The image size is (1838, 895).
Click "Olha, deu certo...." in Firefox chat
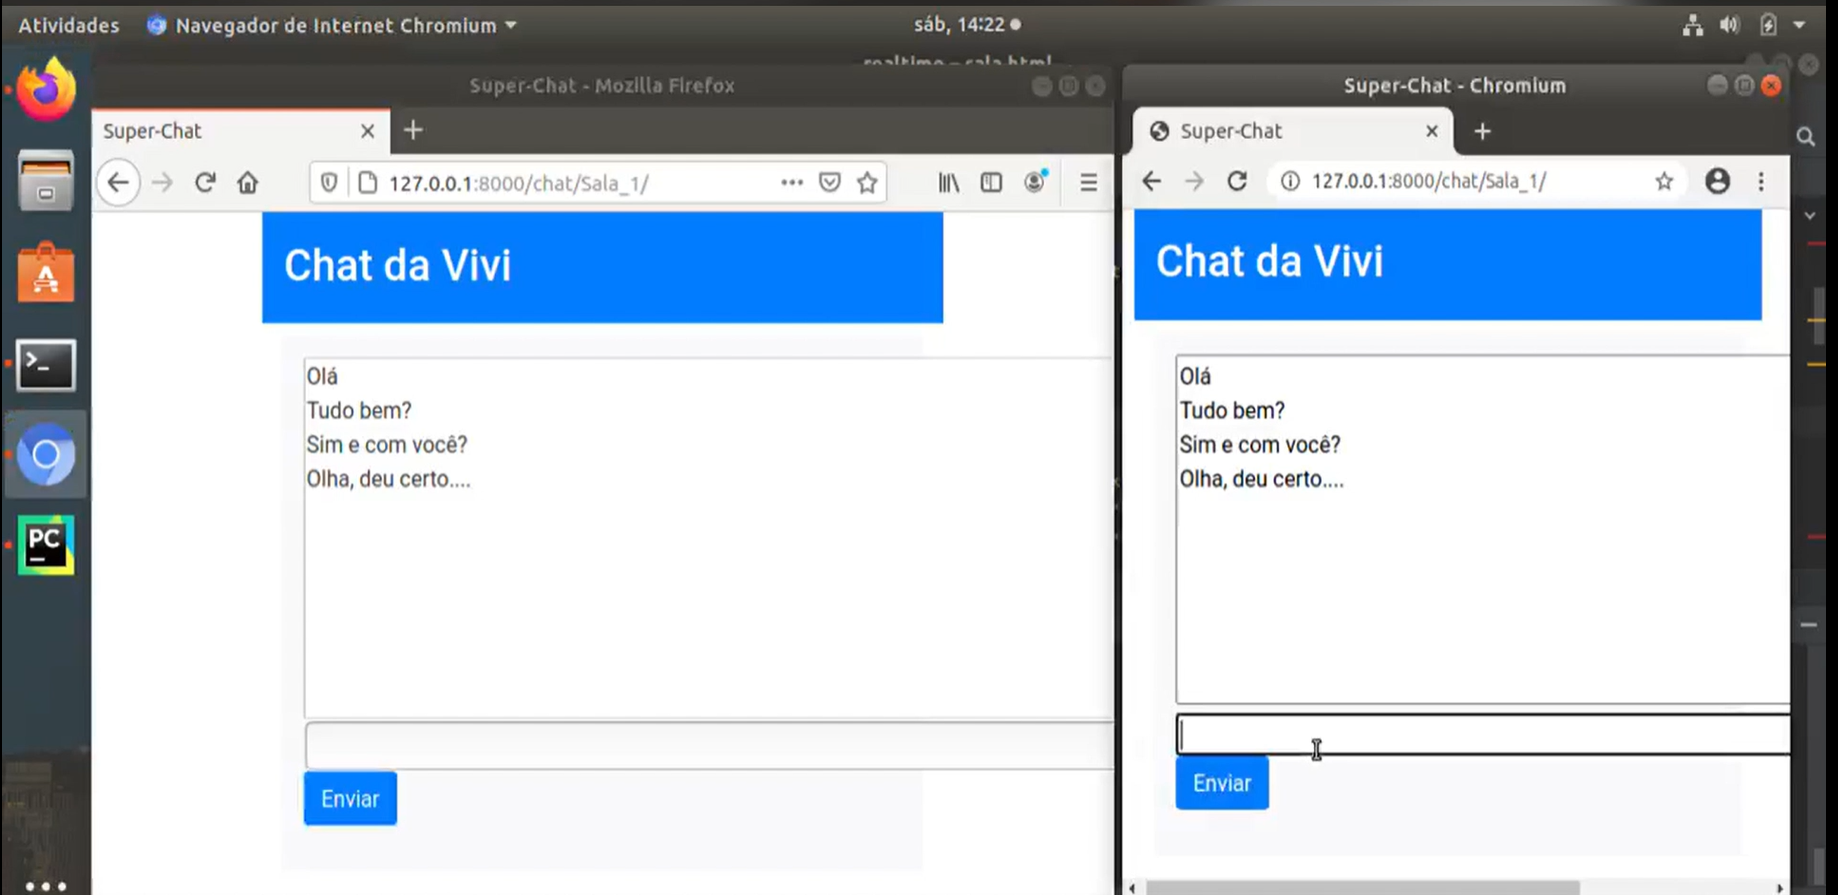pyautogui.click(x=388, y=479)
